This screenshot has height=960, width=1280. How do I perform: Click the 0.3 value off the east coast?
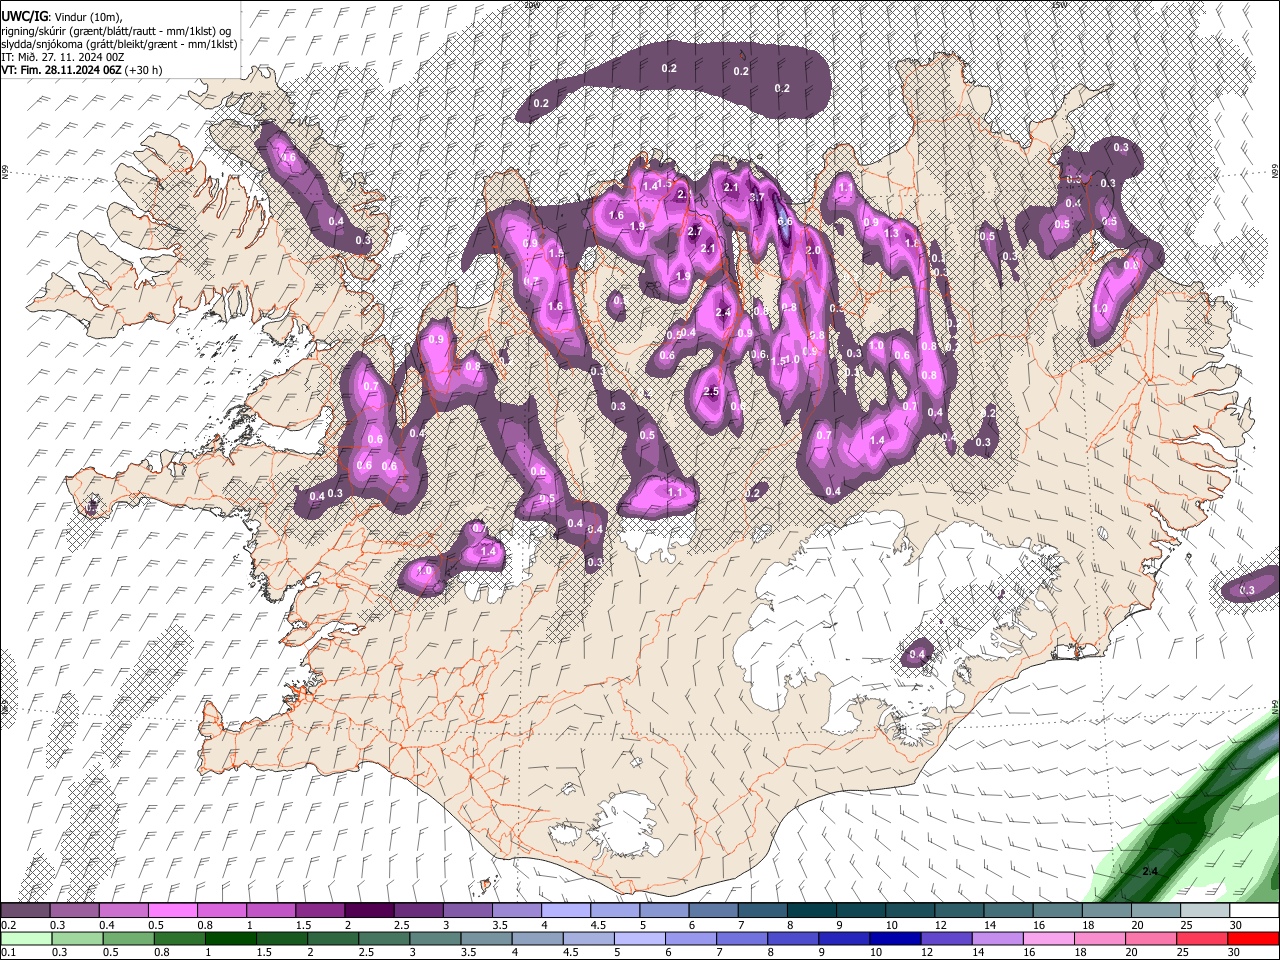click(1247, 591)
